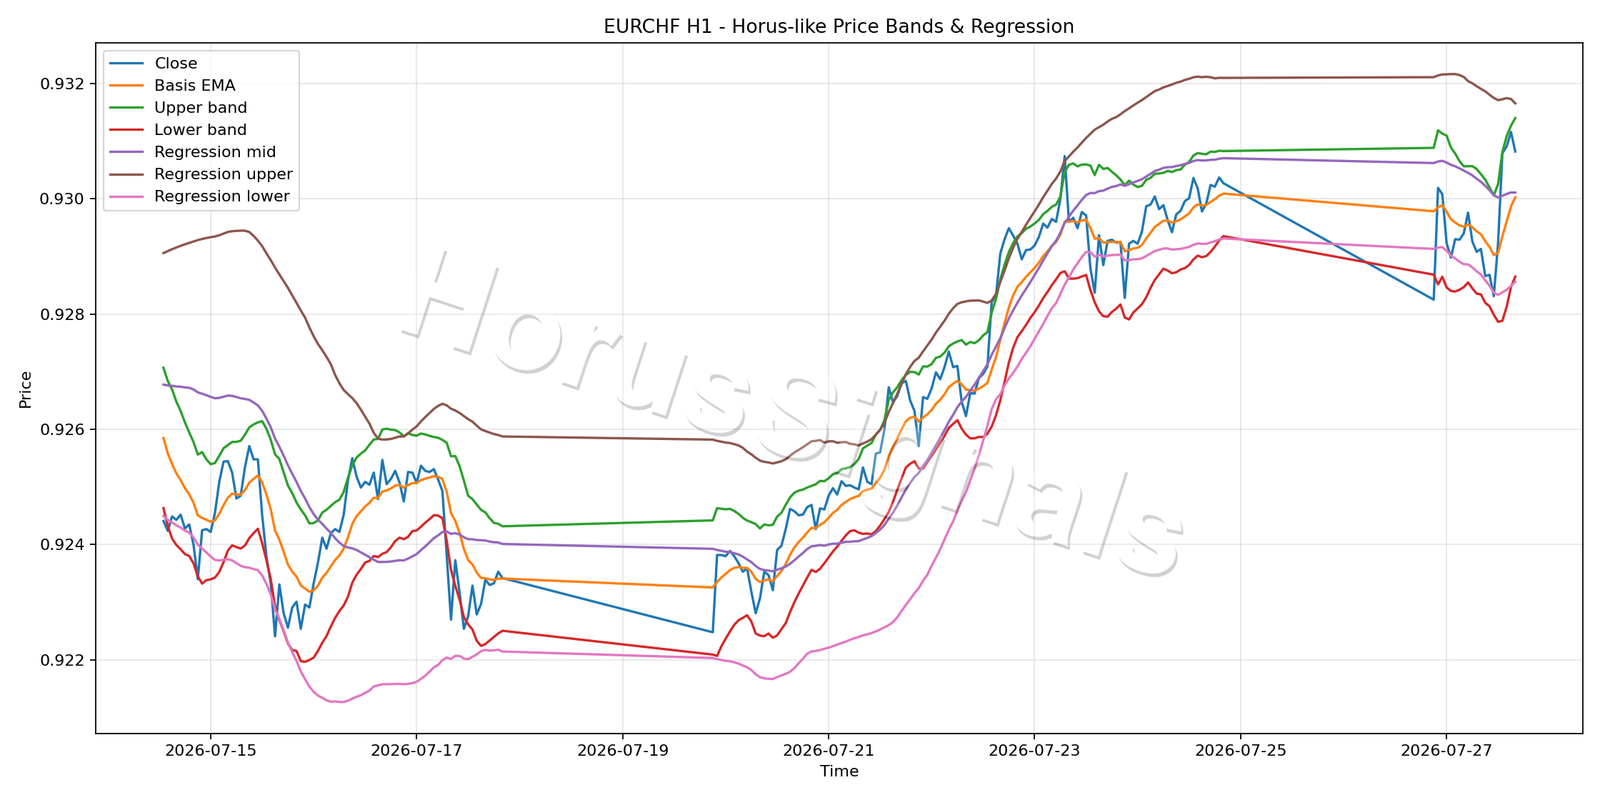Click the 2026-07-17 date tick label

click(416, 750)
